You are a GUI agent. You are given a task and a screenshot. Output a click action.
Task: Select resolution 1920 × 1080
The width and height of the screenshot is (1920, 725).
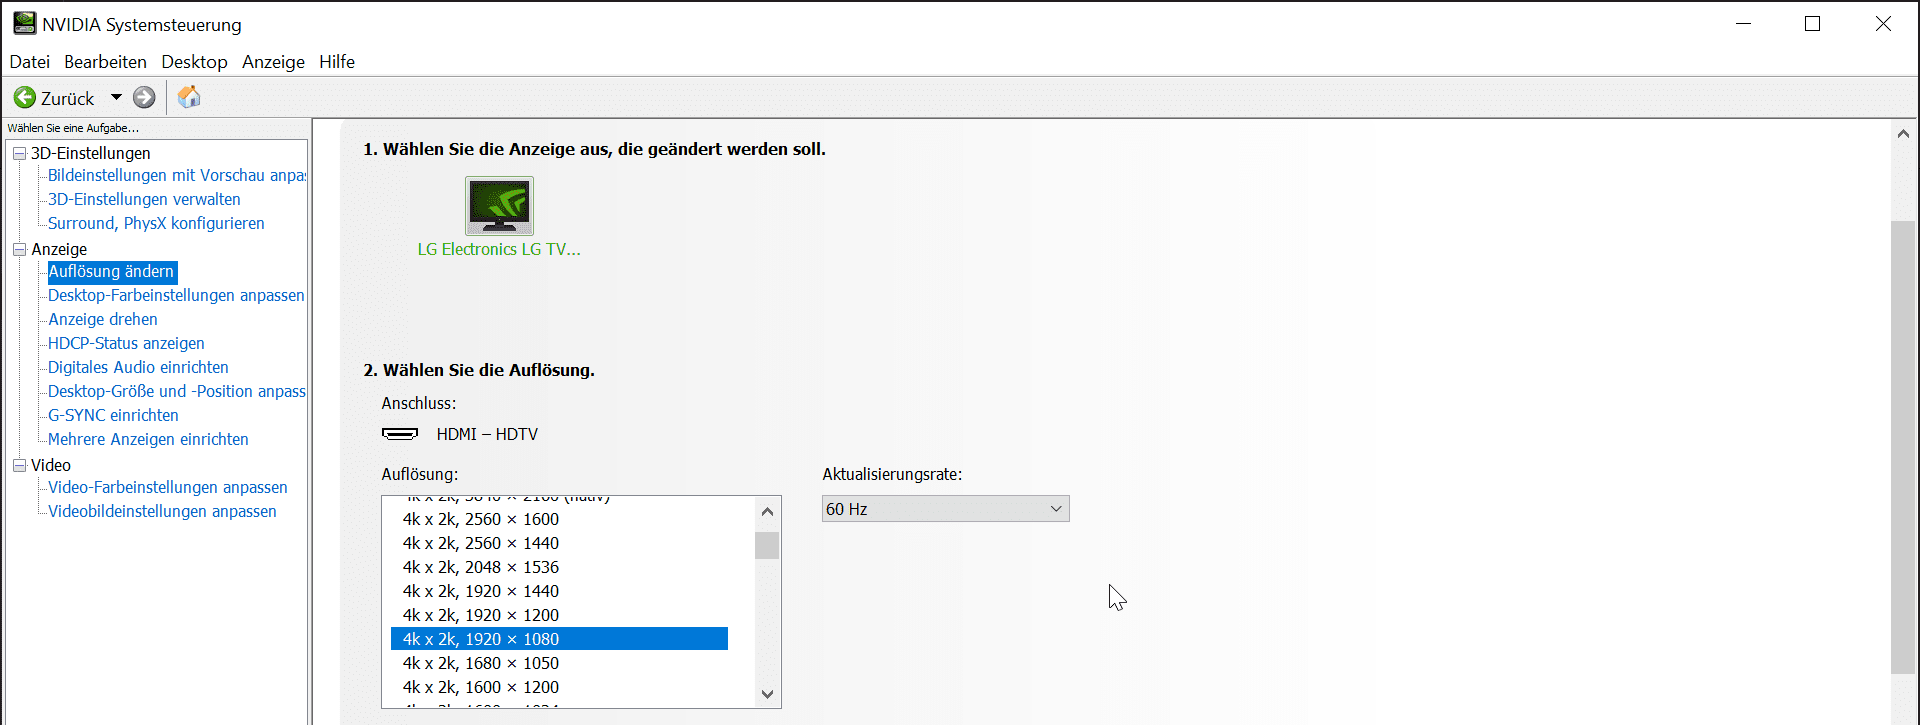point(559,639)
